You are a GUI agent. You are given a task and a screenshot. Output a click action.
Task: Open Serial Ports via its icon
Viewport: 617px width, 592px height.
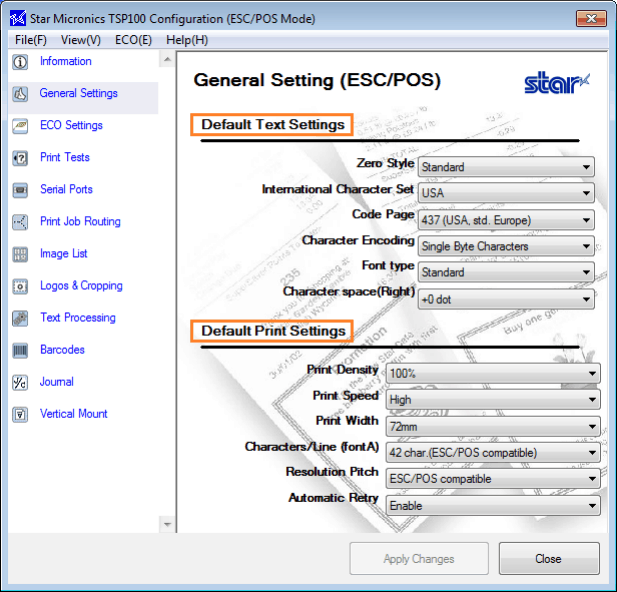tap(19, 190)
